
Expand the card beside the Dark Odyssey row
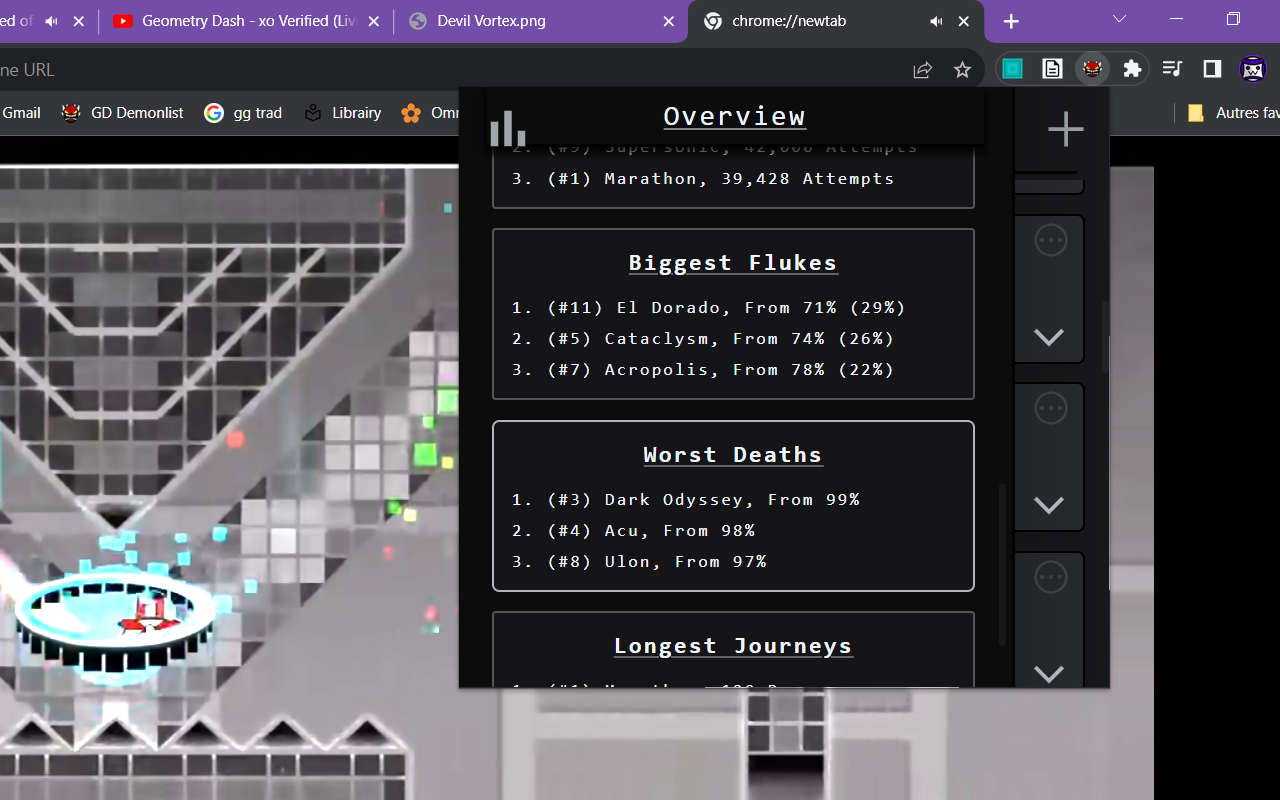pyautogui.click(x=1049, y=505)
